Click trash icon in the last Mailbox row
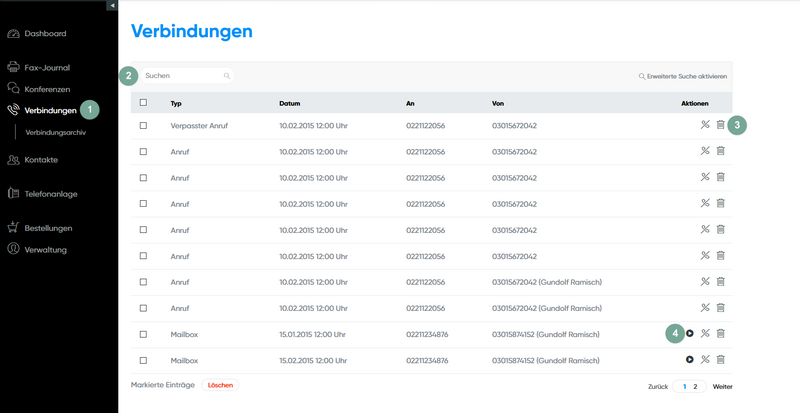Image resolution: width=800 pixels, height=413 pixels. click(x=720, y=359)
